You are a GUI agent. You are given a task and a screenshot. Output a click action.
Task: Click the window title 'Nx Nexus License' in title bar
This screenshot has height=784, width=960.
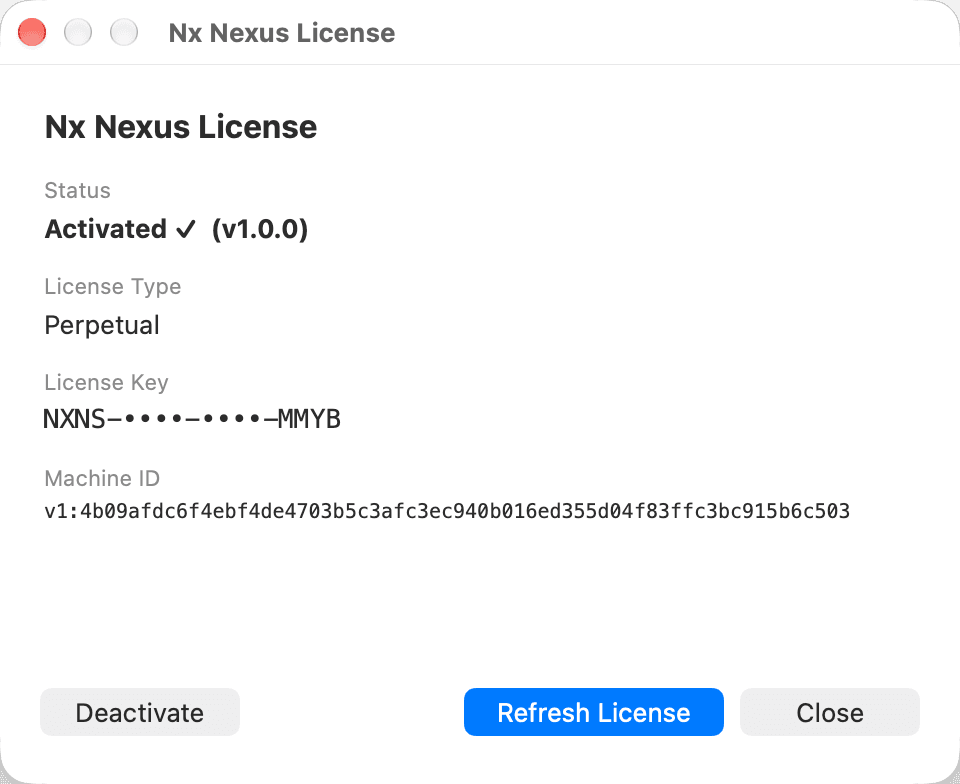pyautogui.click(x=282, y=33)
